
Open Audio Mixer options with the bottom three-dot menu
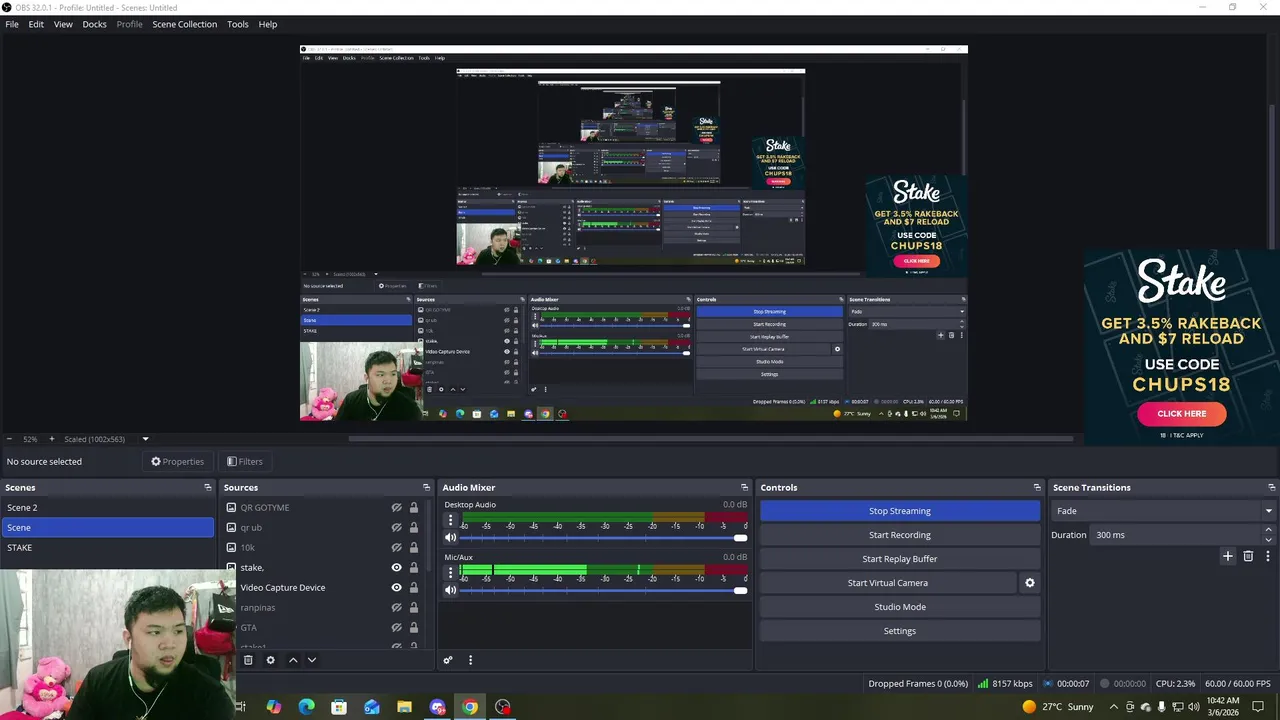pyautogui.click(x=470, y=660)
